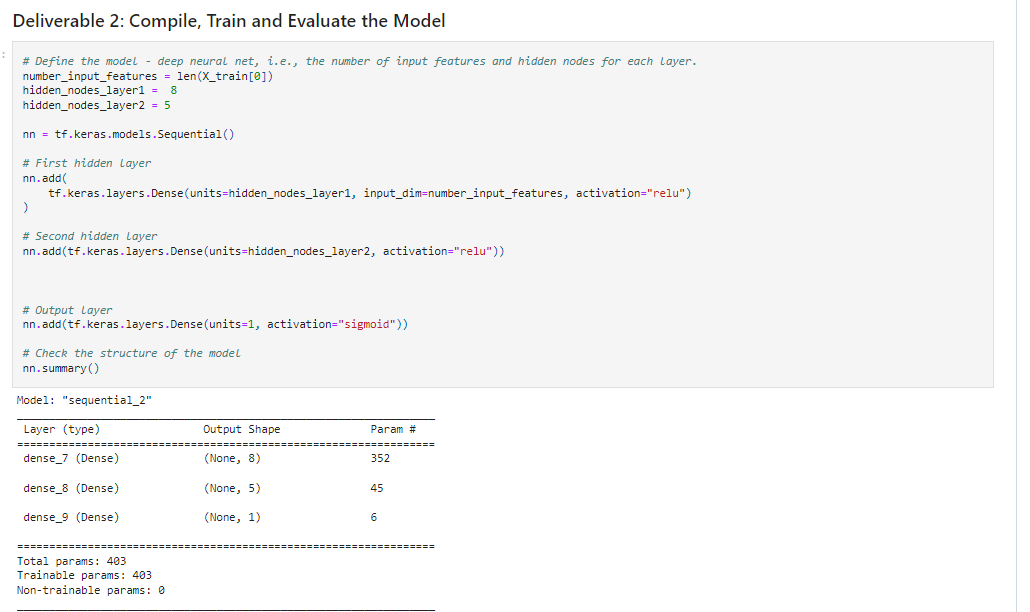Click the Dense line with input_dim
Image resolution: width=1030 pixels, height=612 pixels.
(370, 193)
